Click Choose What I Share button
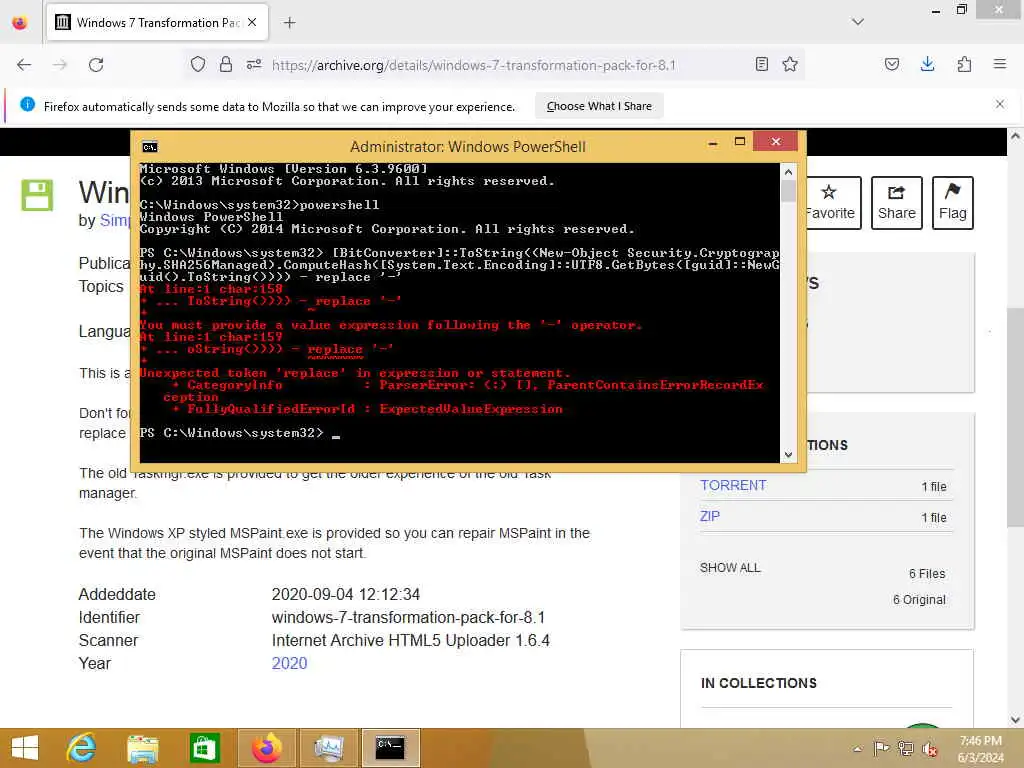The height and width of the screenshot is (768, 1024). [599, 106]
